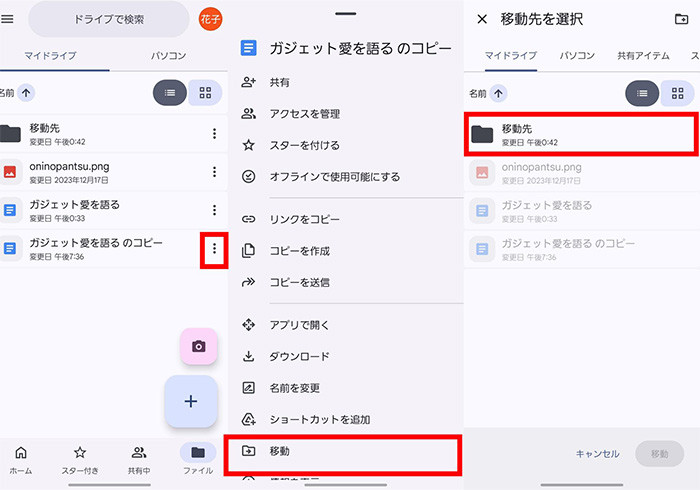Choose 移動先 folder as destination
The width and height of the screenshot is (700, 490).
[x=581, y=134]
